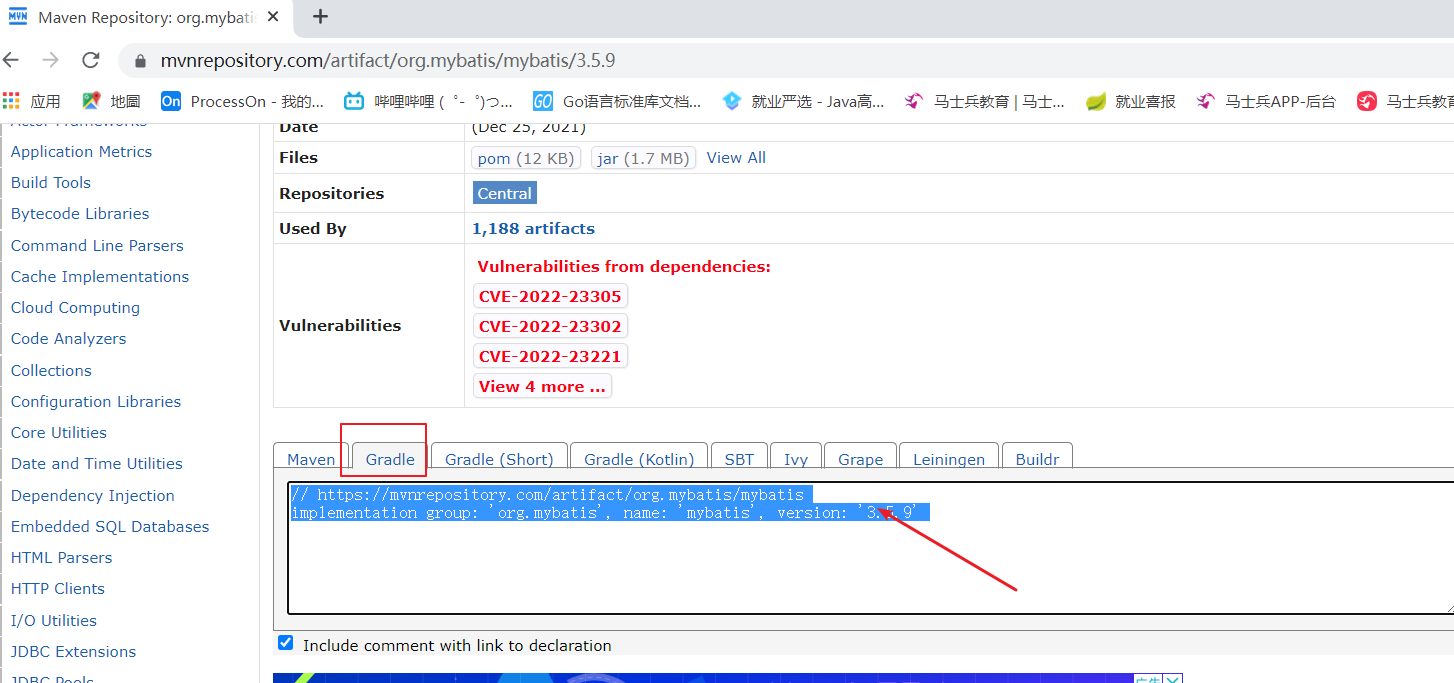Click the browser back arrow

click(x=11, y=60)
